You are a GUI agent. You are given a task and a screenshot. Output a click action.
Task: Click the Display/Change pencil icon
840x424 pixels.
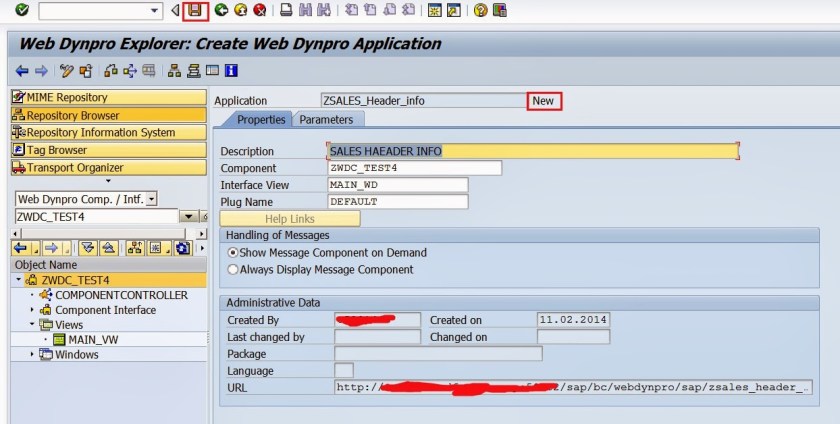(67, 71)
